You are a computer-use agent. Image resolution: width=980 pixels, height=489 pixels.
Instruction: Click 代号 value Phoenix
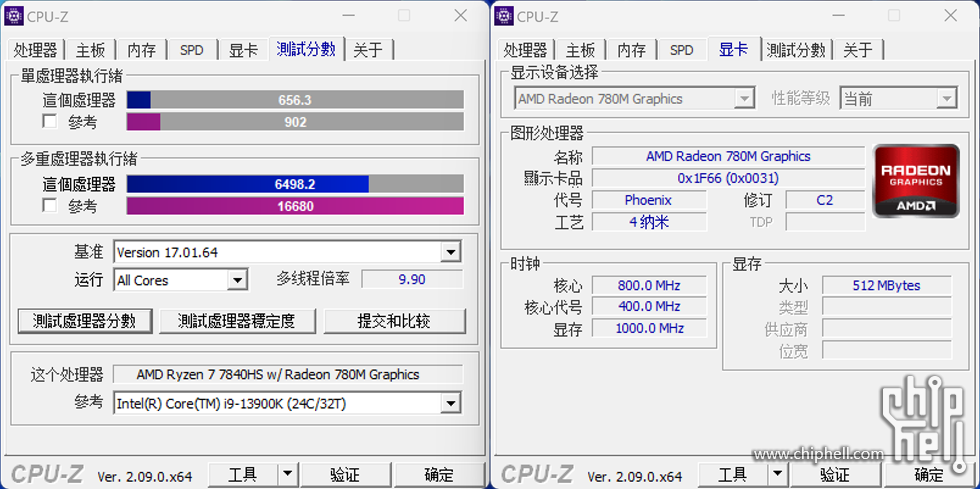pos(649,200)
